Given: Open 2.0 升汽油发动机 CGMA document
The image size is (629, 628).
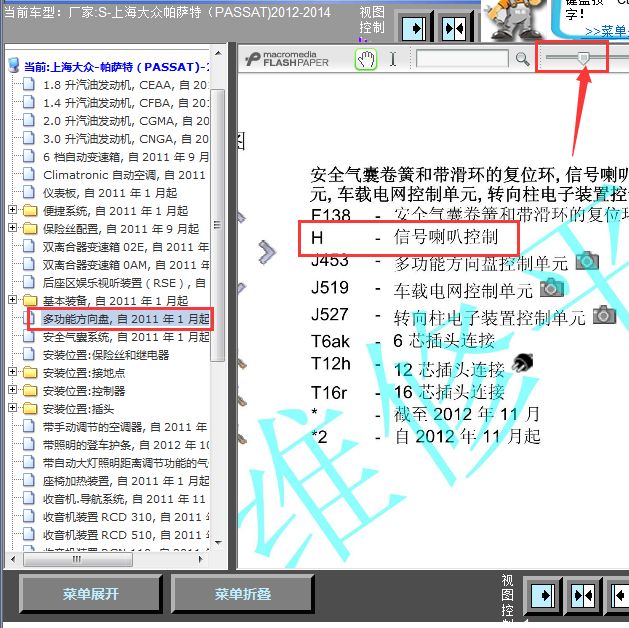Looking at the screenshot, I should tap(126, 121).
